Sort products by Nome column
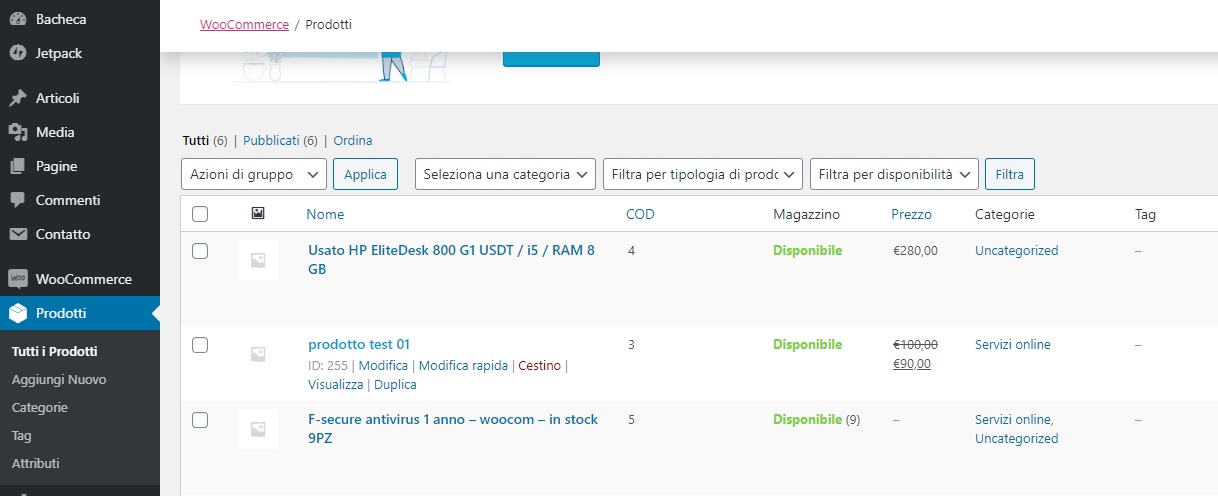Screen dimensions: 1218x496 coord(325,214)
